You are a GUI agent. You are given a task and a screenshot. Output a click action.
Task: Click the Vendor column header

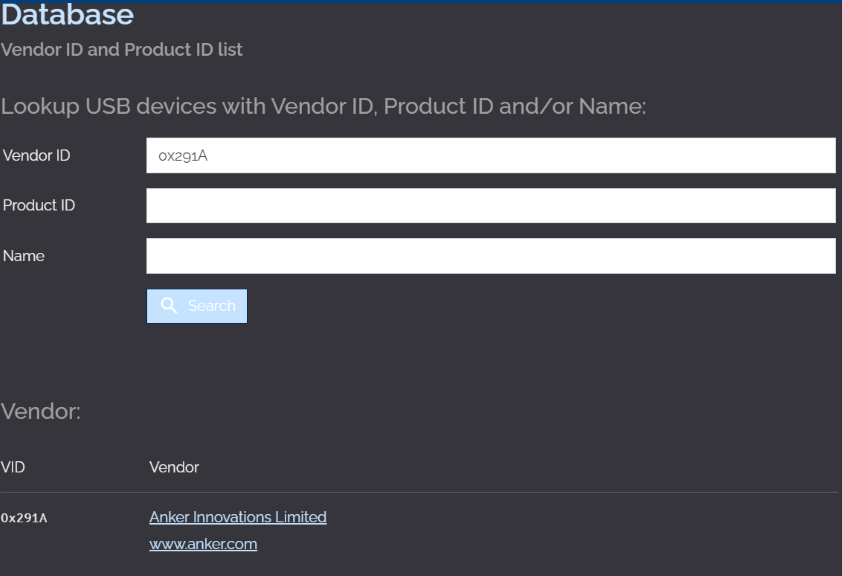[x=174, y=467]
